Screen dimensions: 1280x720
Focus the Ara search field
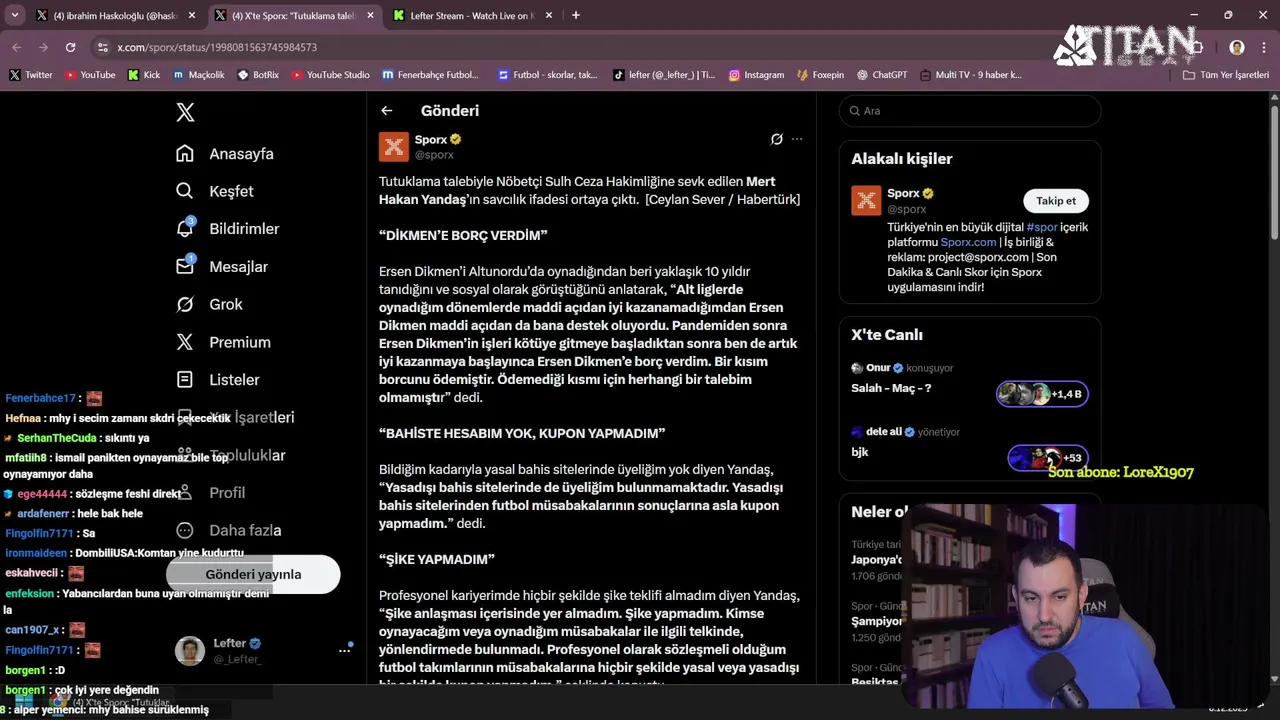click(x=970, y=111)
